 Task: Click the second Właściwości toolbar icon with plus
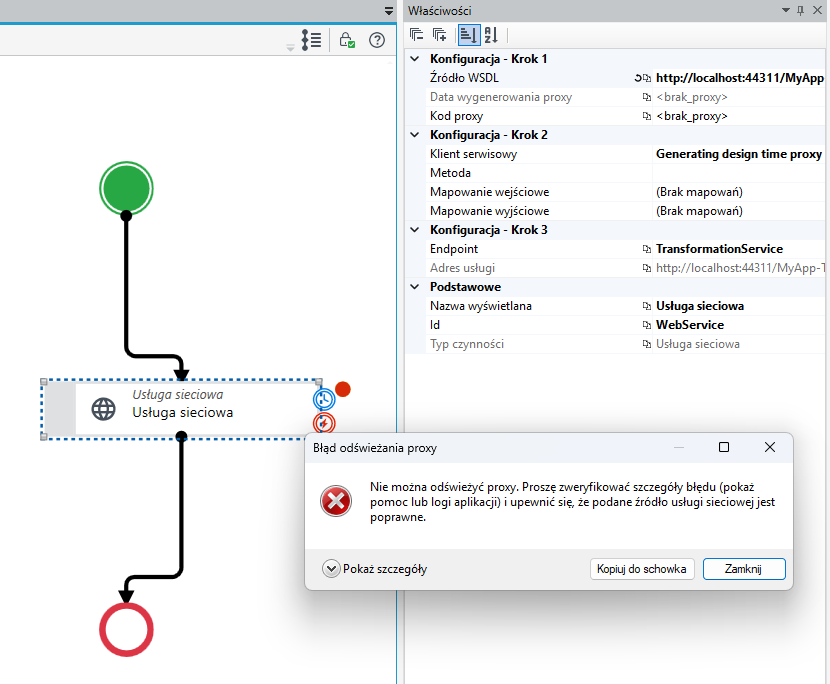[x=439, y=35]
